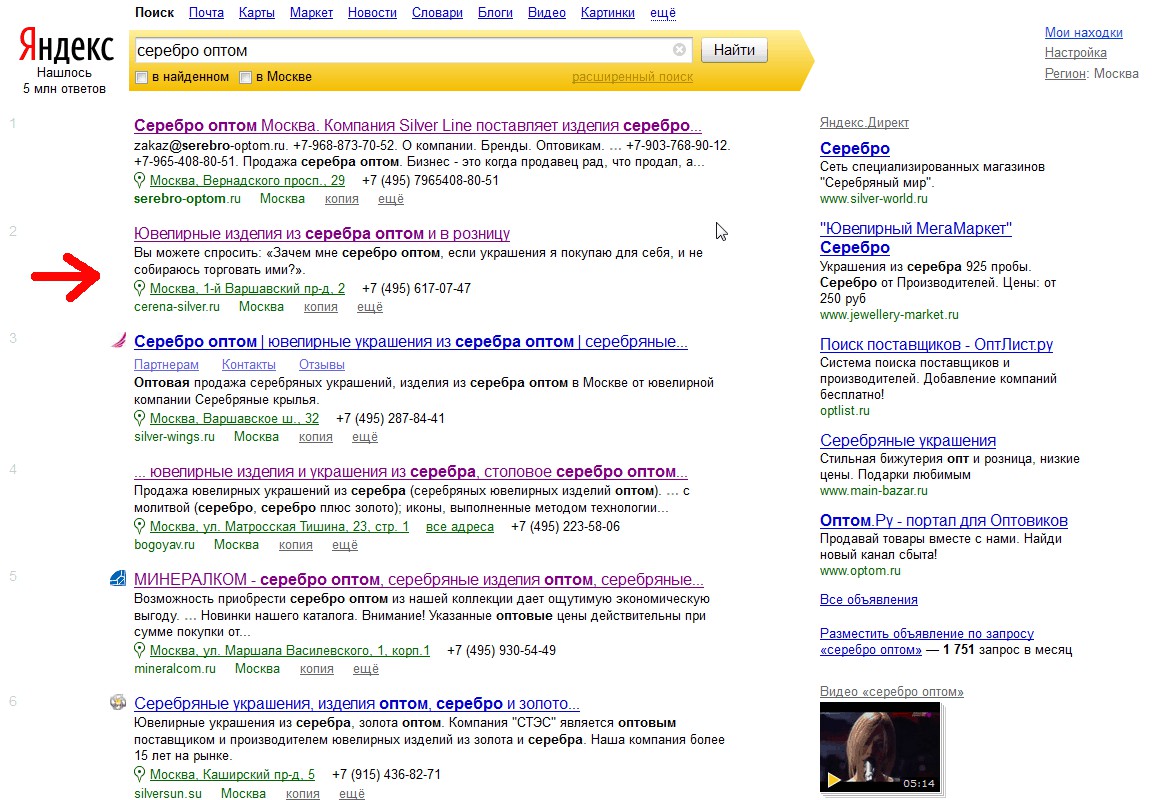Click the map pin next to Матросская Тишина, 23
This screenshot has height=800, width=1152.
[140, 526]
